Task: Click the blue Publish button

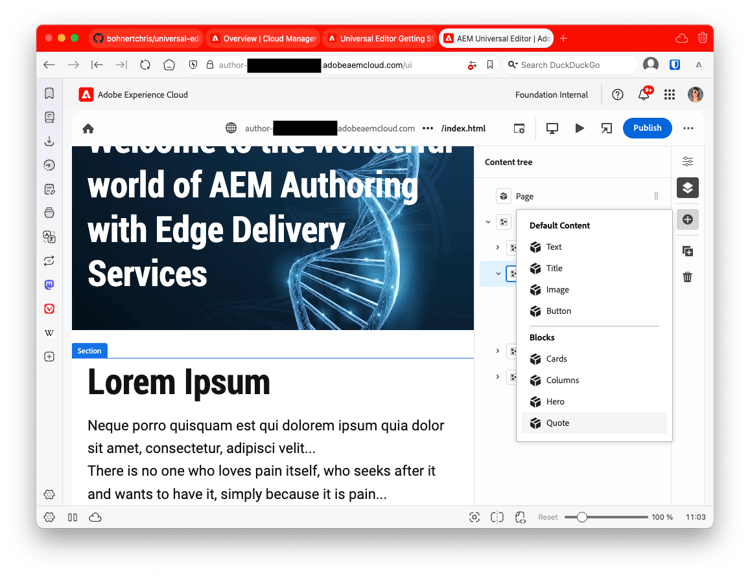Action: coord(647,128)
